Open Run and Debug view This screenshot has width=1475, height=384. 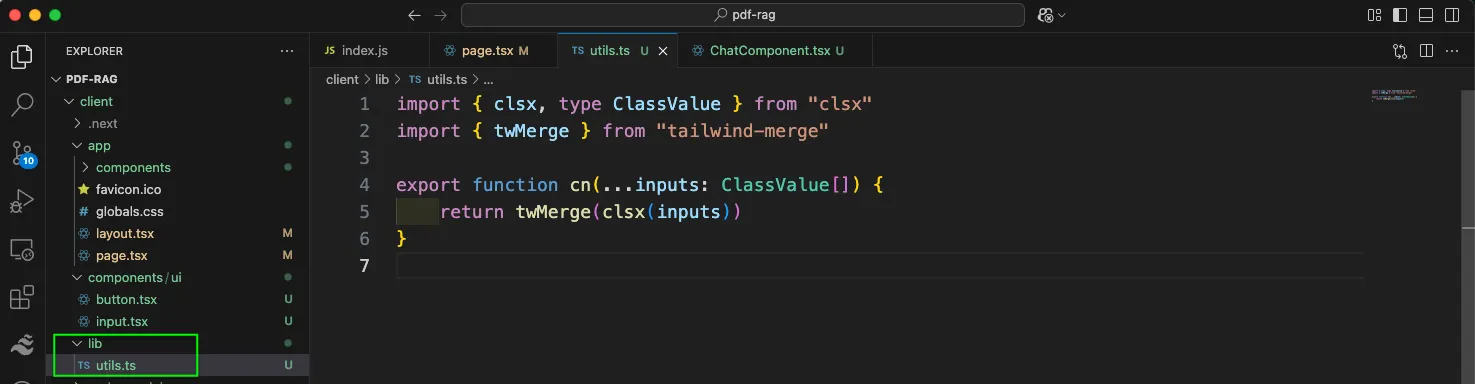[x=21, y=201]
